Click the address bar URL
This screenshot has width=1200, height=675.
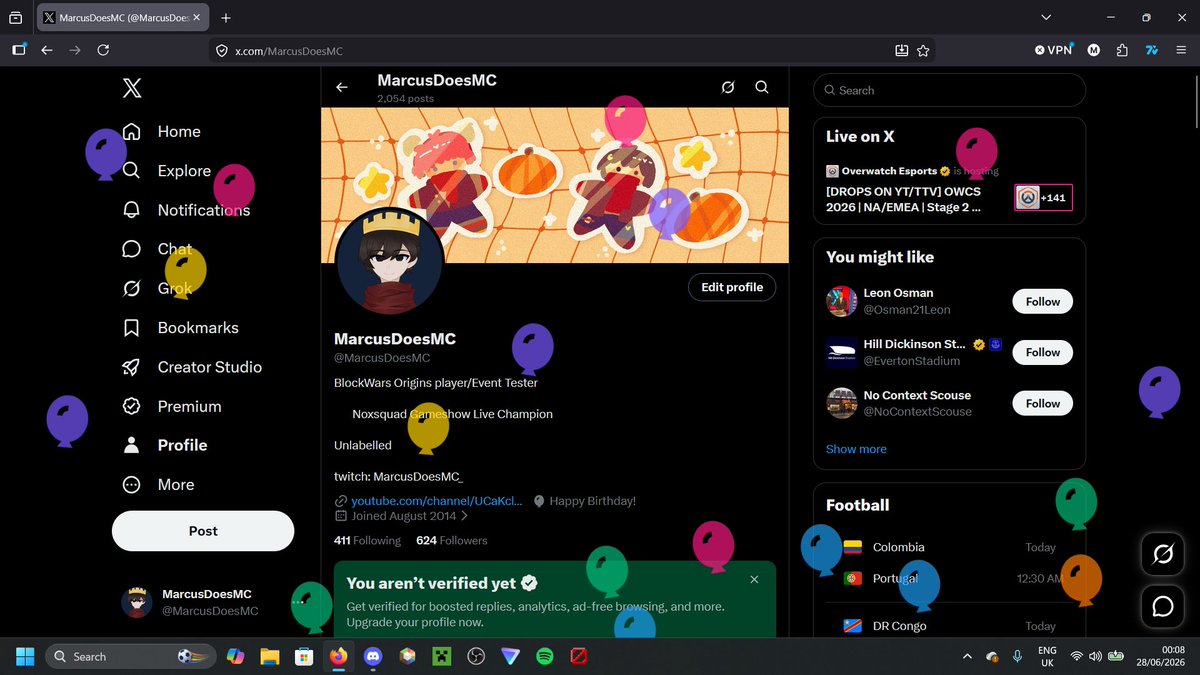tap(289, 51)
